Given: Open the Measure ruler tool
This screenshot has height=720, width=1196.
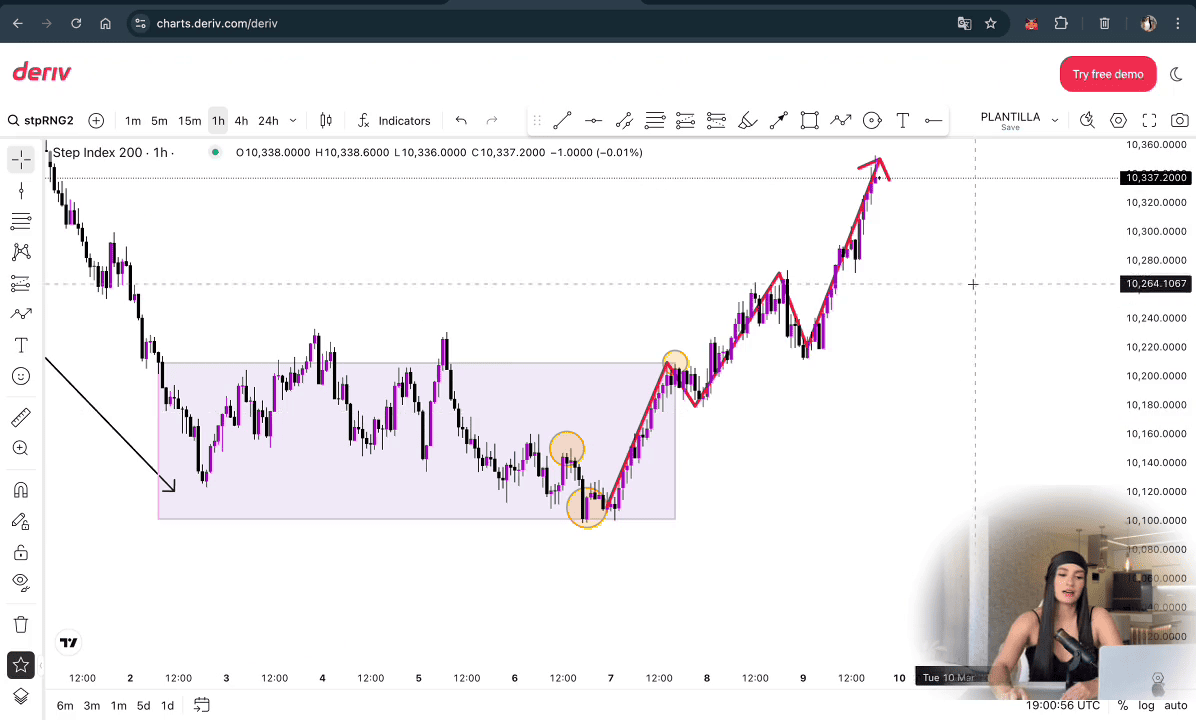Looking at the screenshot, I should [x=21, y=417].
